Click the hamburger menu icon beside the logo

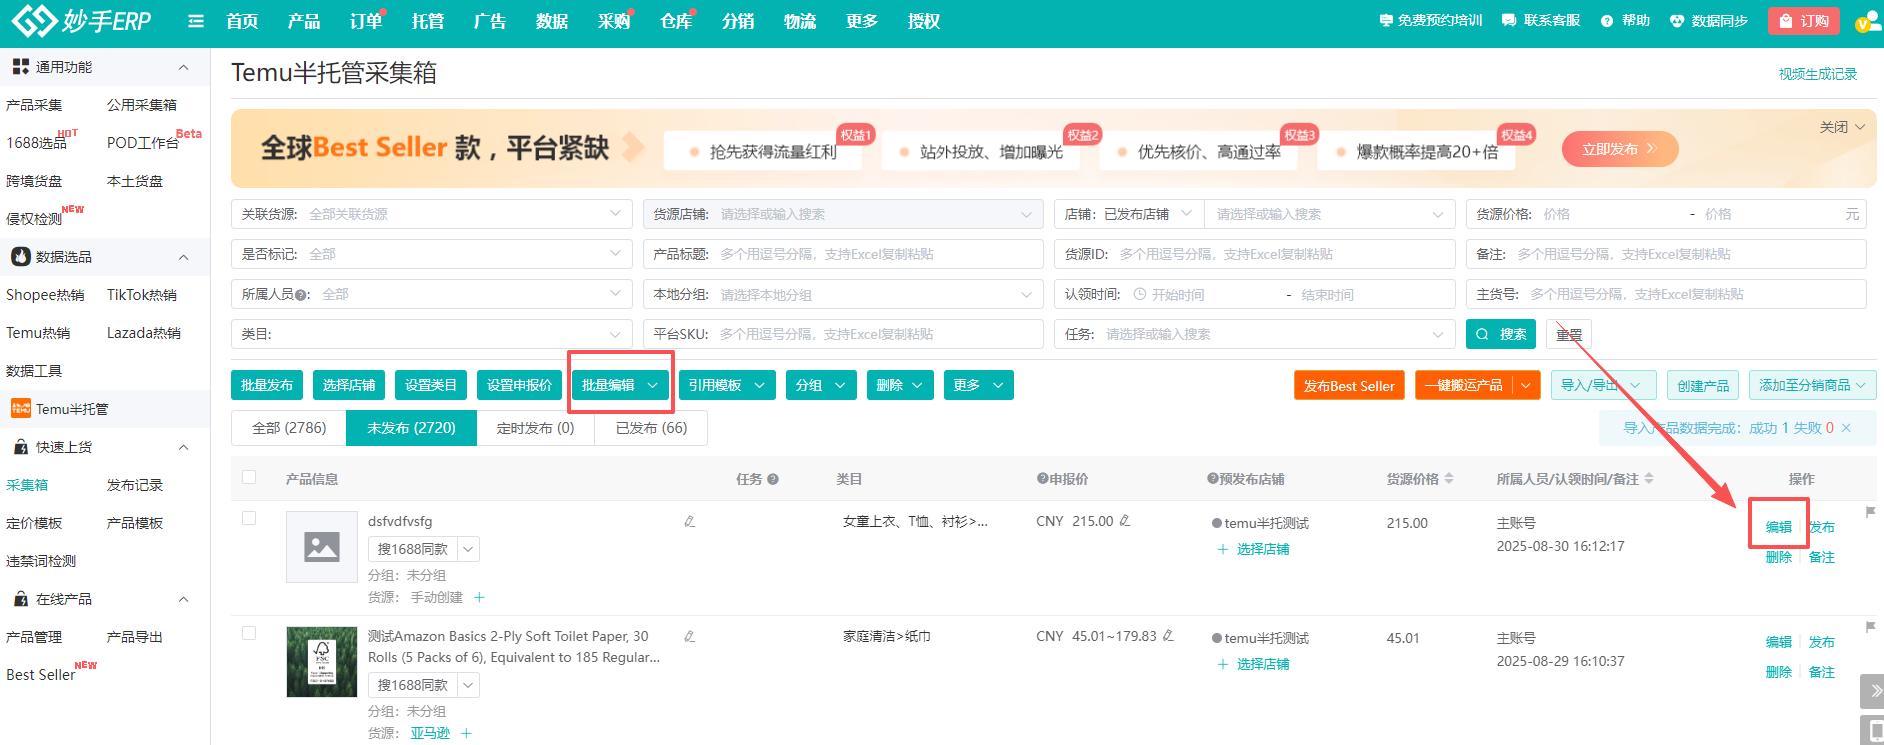(x=196, y=21)
